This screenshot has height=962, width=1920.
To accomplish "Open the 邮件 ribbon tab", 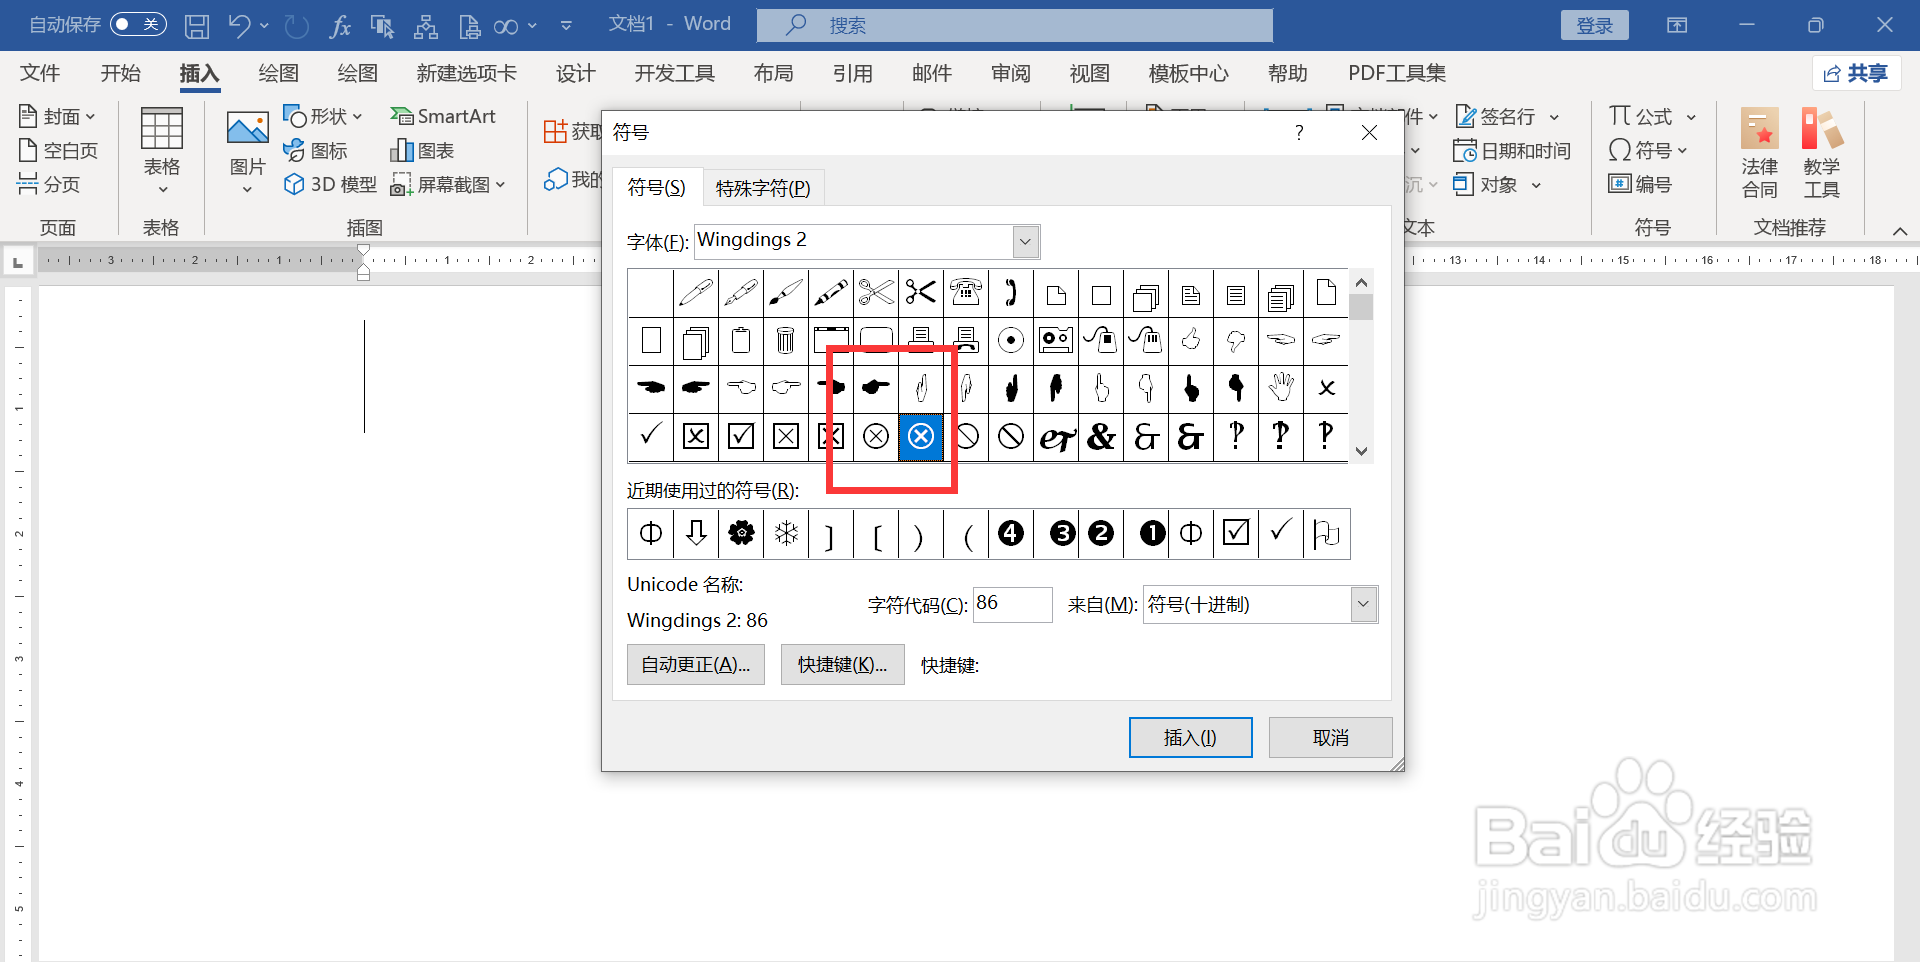I will (931, 72).
